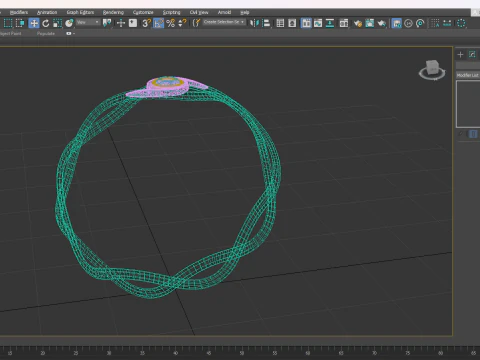
Task: Open Edit Named Selection Sets
Action: [x=196, y=23]
